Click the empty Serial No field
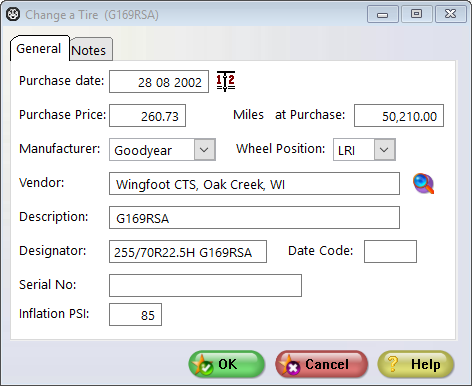Image resolution: width=472 pixels, height=386 pixels. [205, 286]
